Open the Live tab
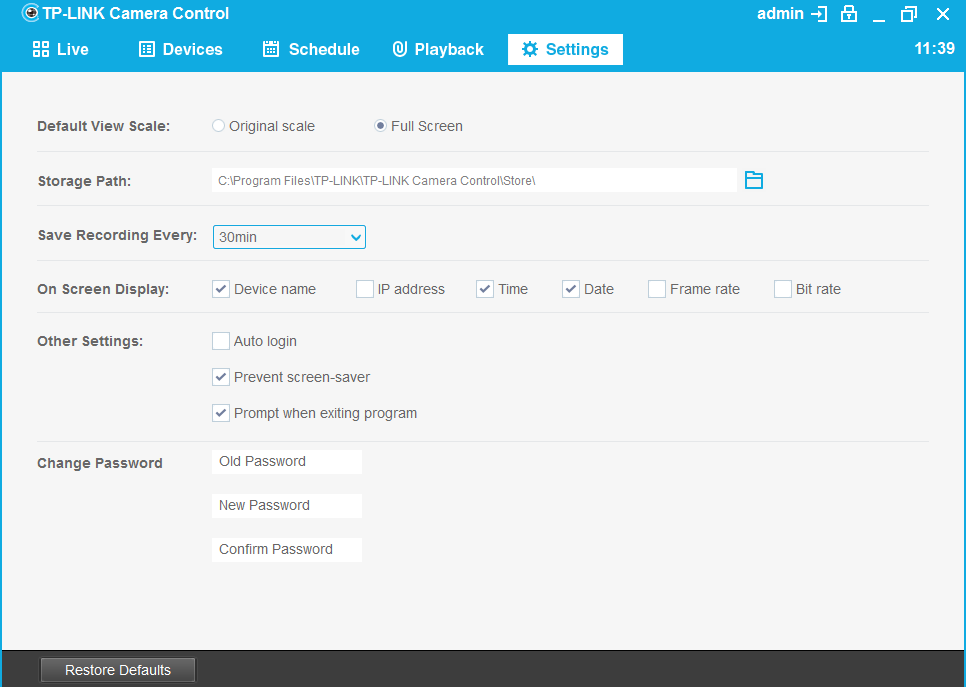Screen dimensions: 966x687 60,49
